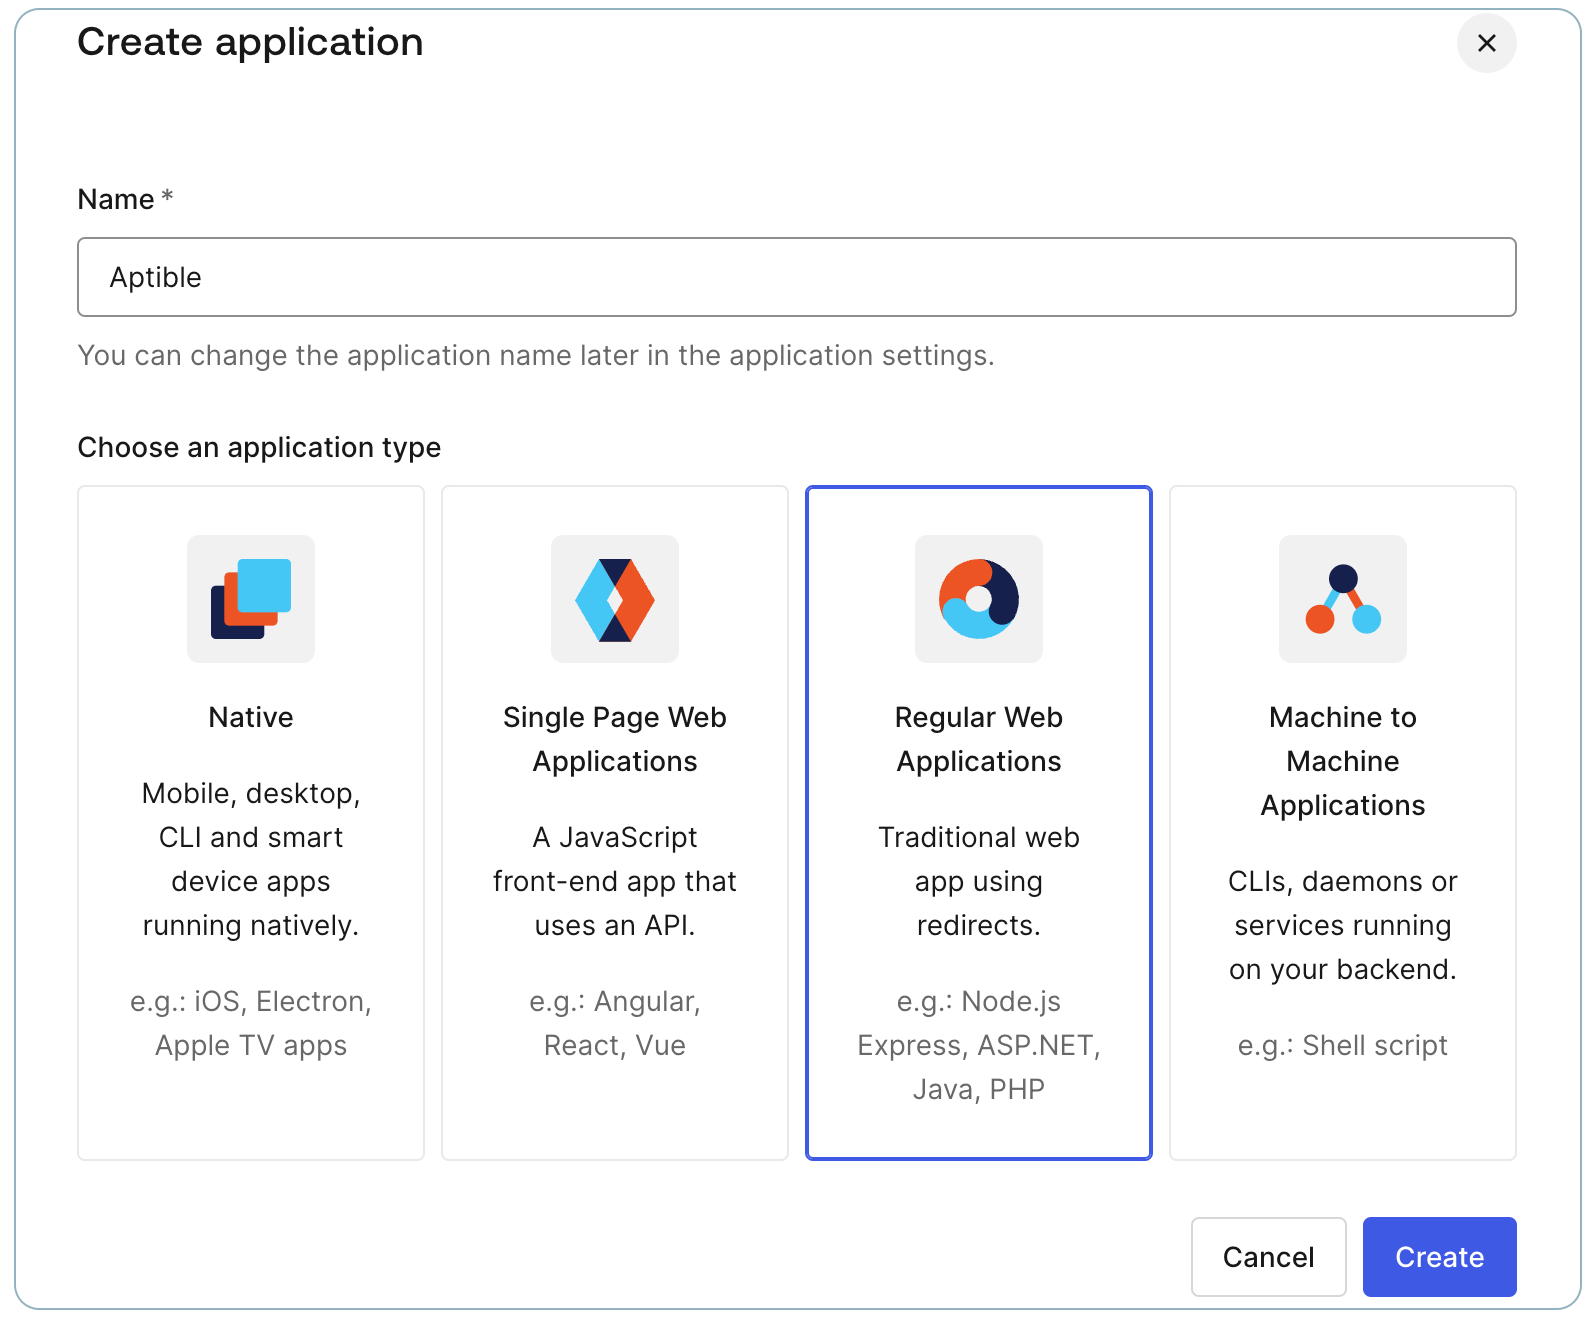This screenshot has width=1594, height=1320.
Task: Click the Machine to Machine nodes icon
Action: [1343, 599]
